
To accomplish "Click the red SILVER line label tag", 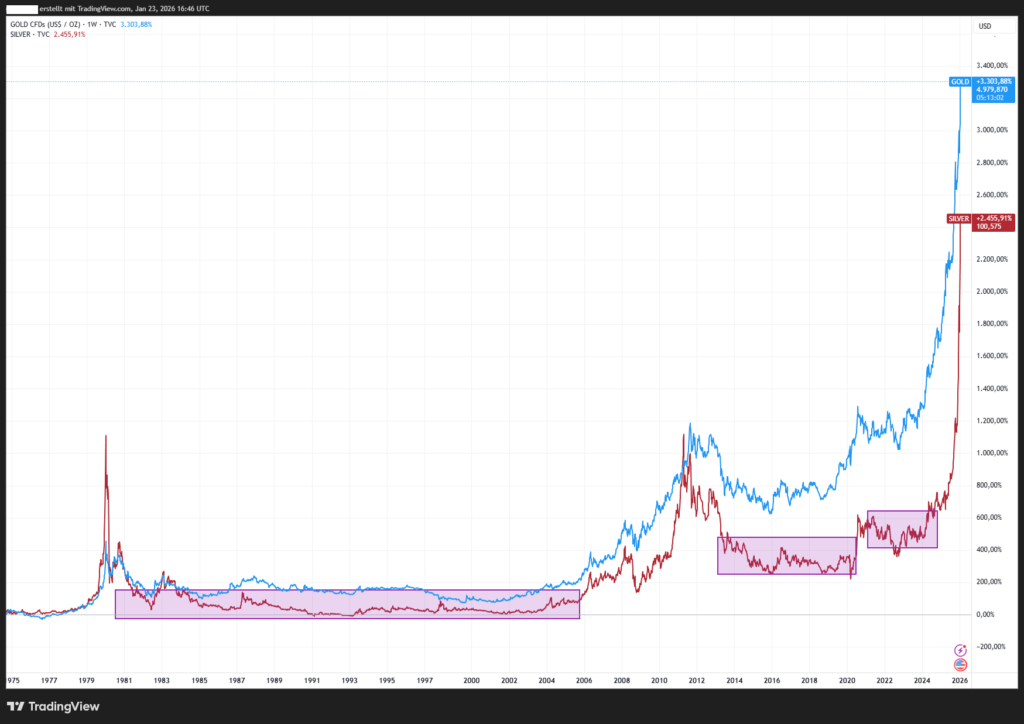I will [x=958, y=217].
